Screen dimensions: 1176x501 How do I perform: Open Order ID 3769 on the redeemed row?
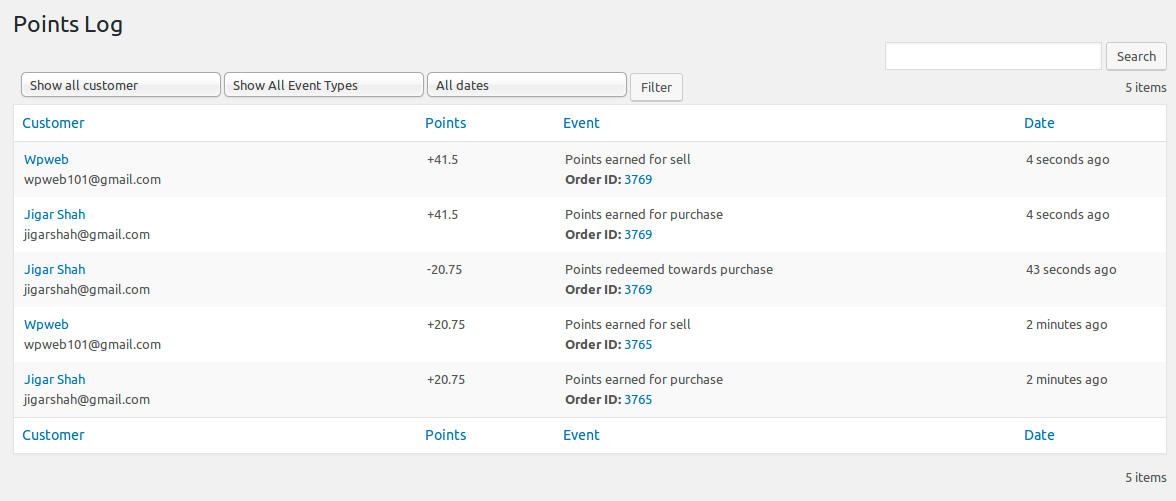click(x=638, y=290)
